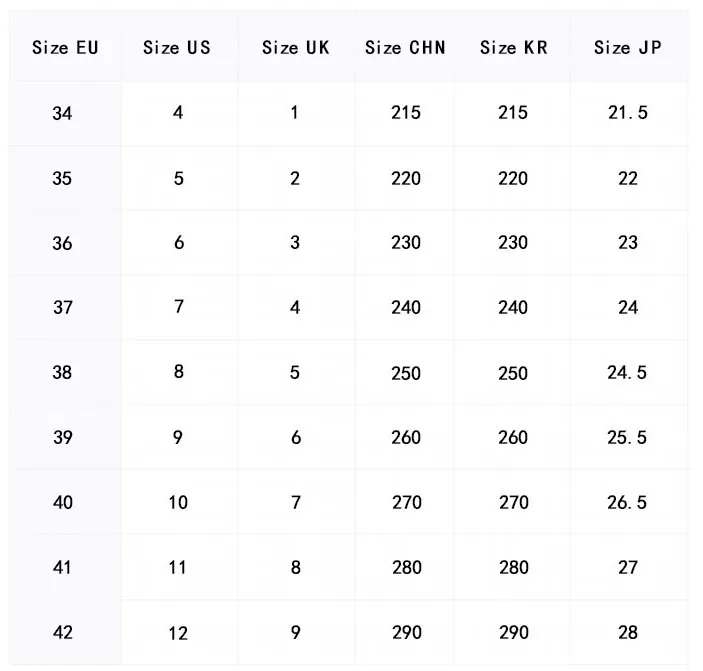Click the Size EU column header
The image size is (703, 671).
(65, 48)
